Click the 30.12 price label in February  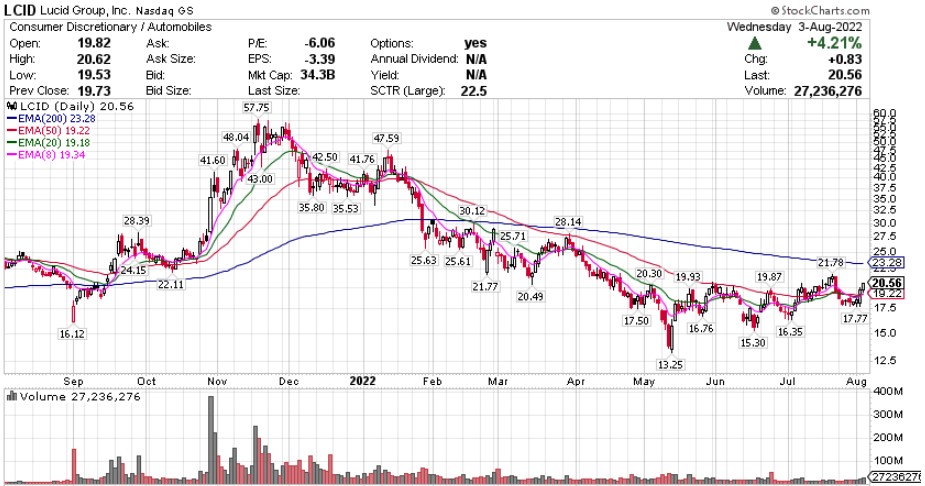tap(472, 211)
